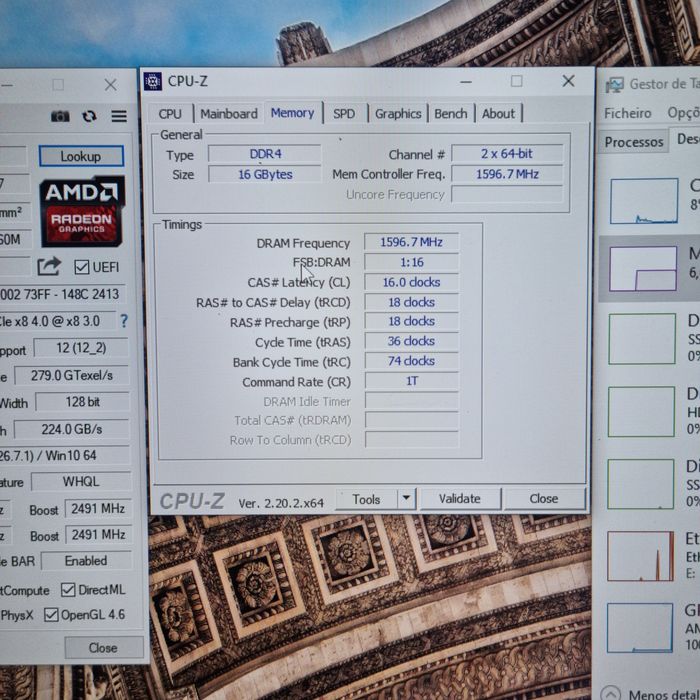
Task: Click the 12 (12_2) DirectX support field
Action: click(x=81, y=348)
